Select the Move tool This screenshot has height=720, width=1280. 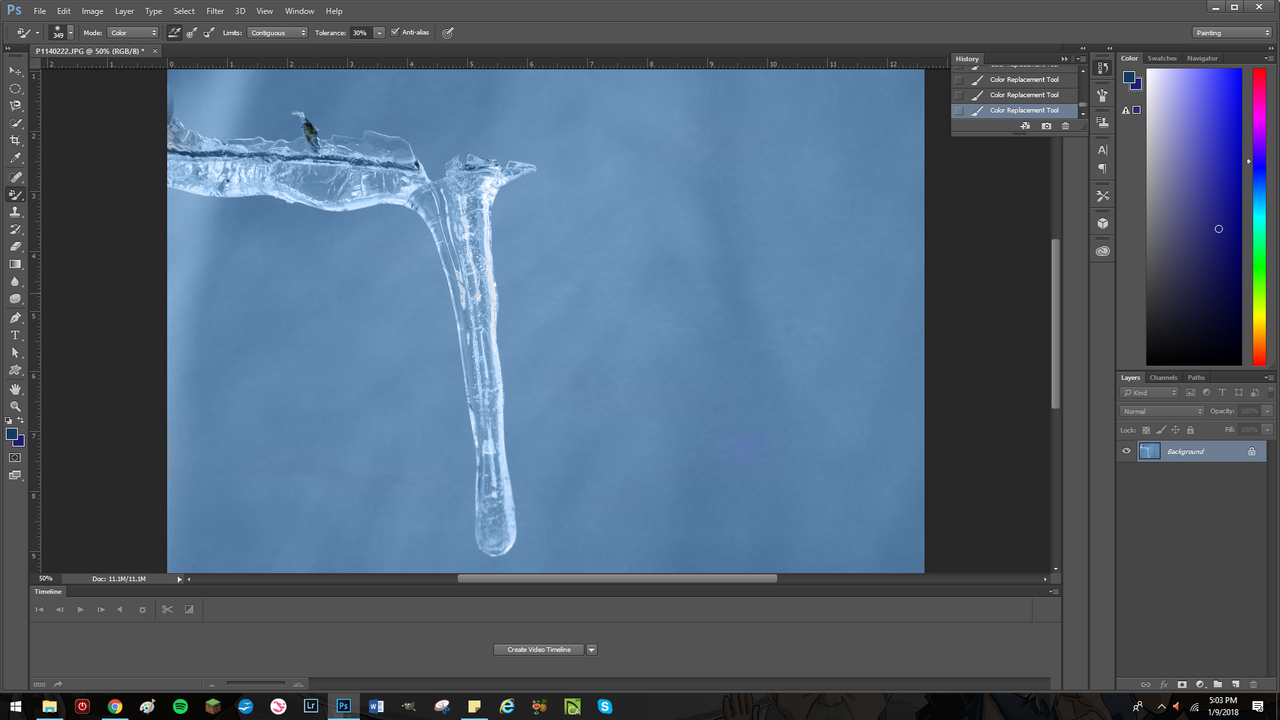click(x=15, y=71)
